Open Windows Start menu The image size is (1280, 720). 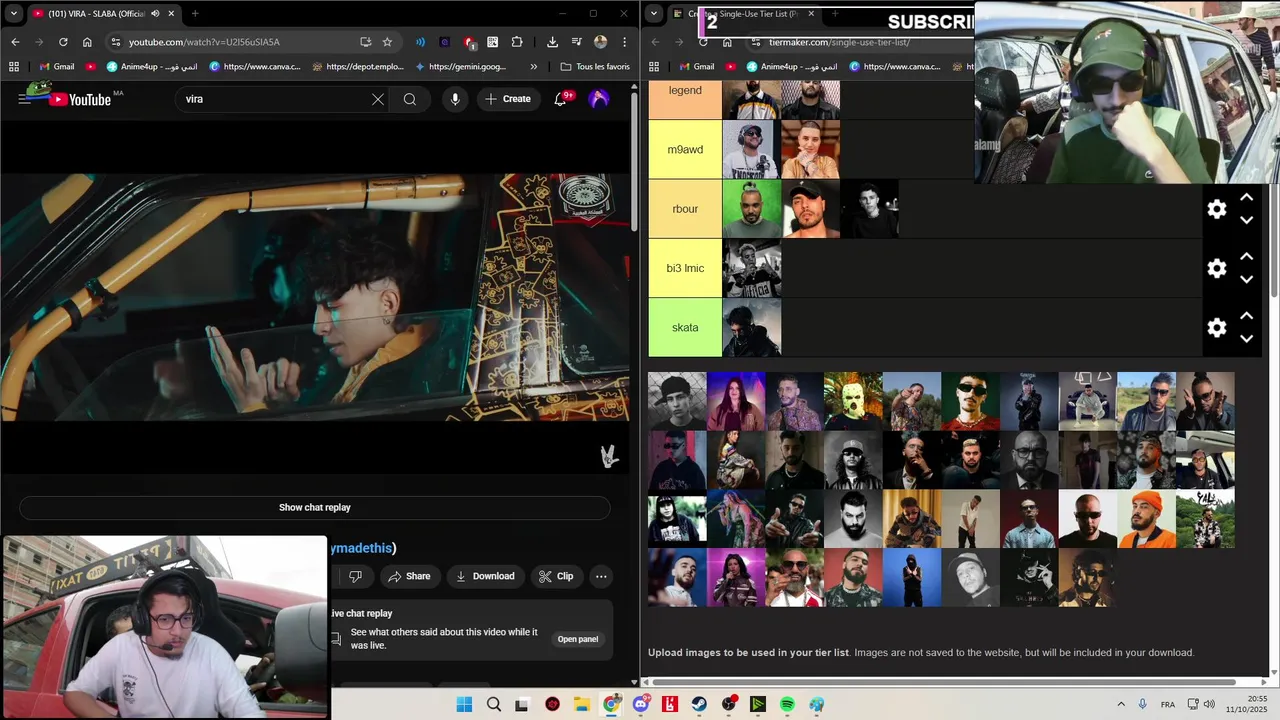pos(464,704)
